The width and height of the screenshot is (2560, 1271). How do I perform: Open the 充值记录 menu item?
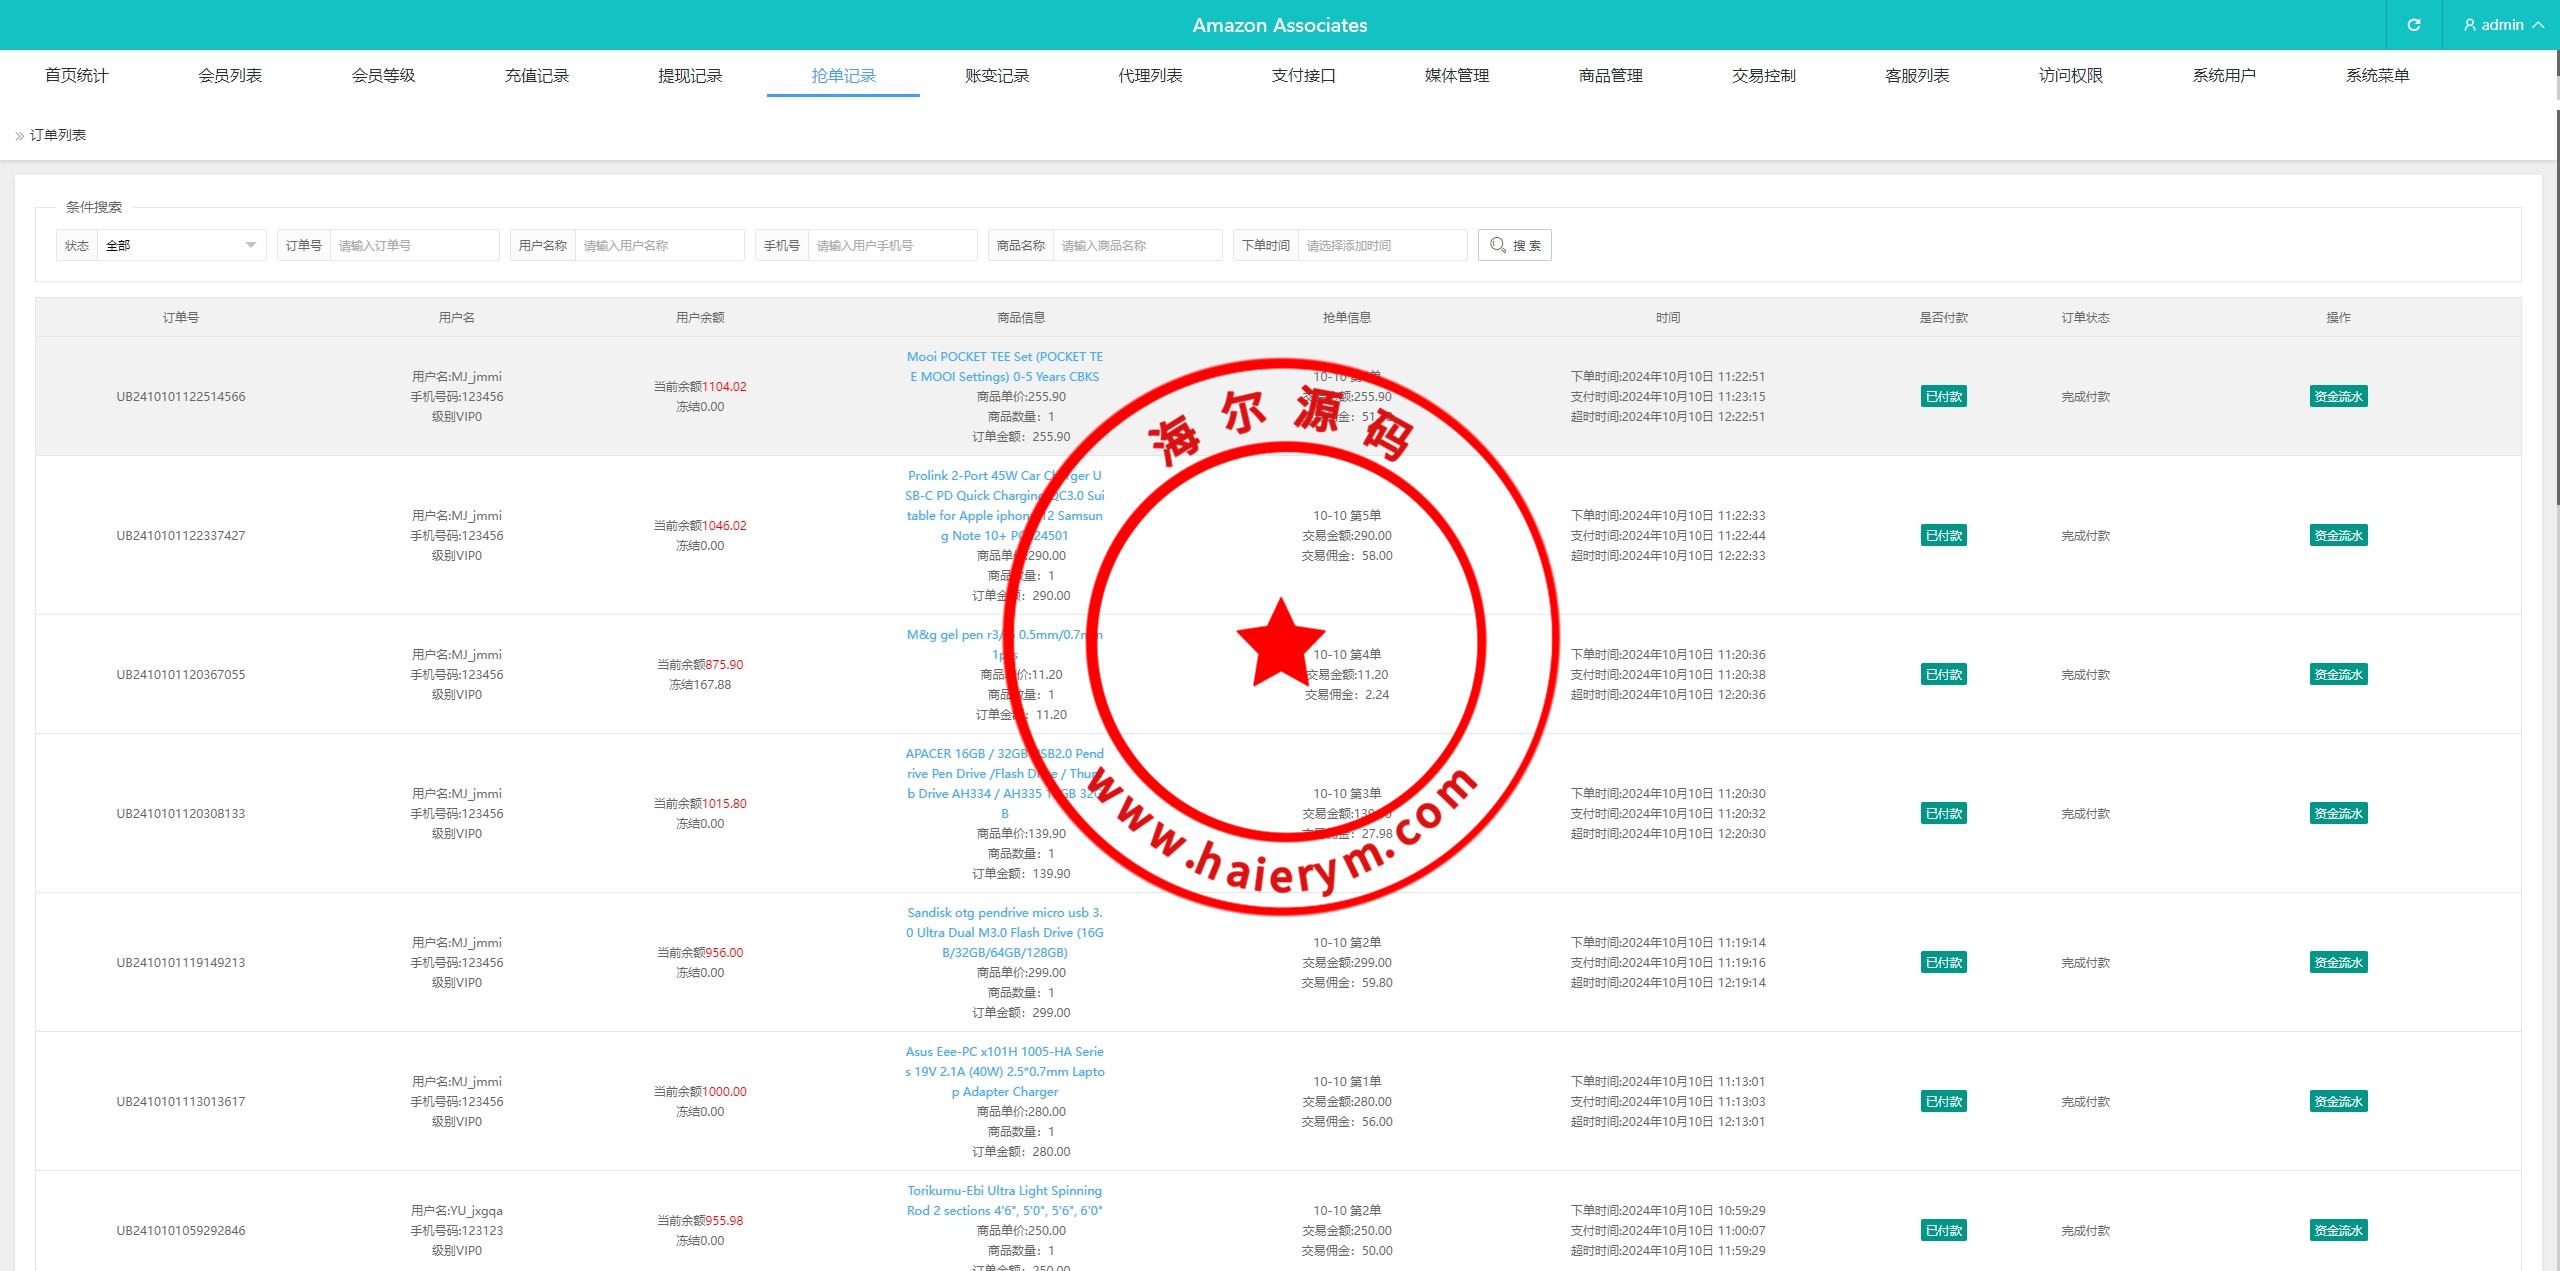tap(536, 76)
